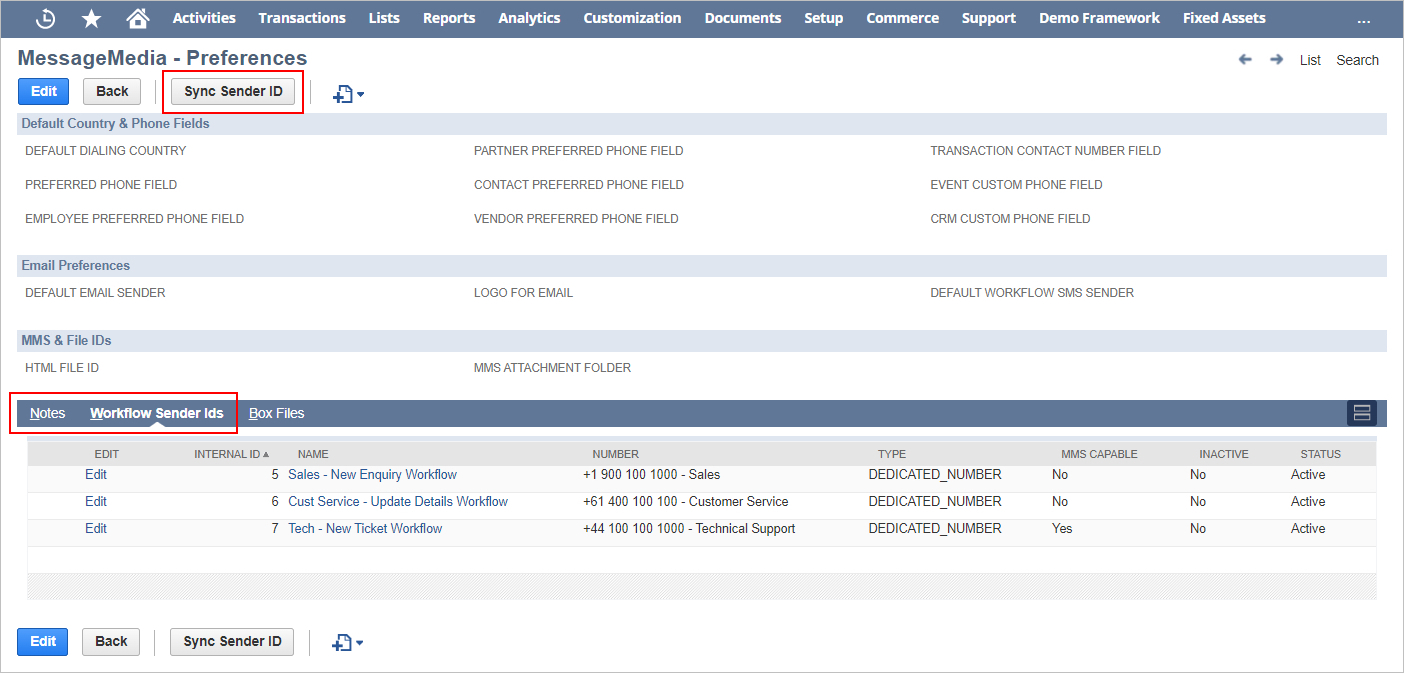
Task: Click the top Sync Sender ID button
Action: point(234,91)
